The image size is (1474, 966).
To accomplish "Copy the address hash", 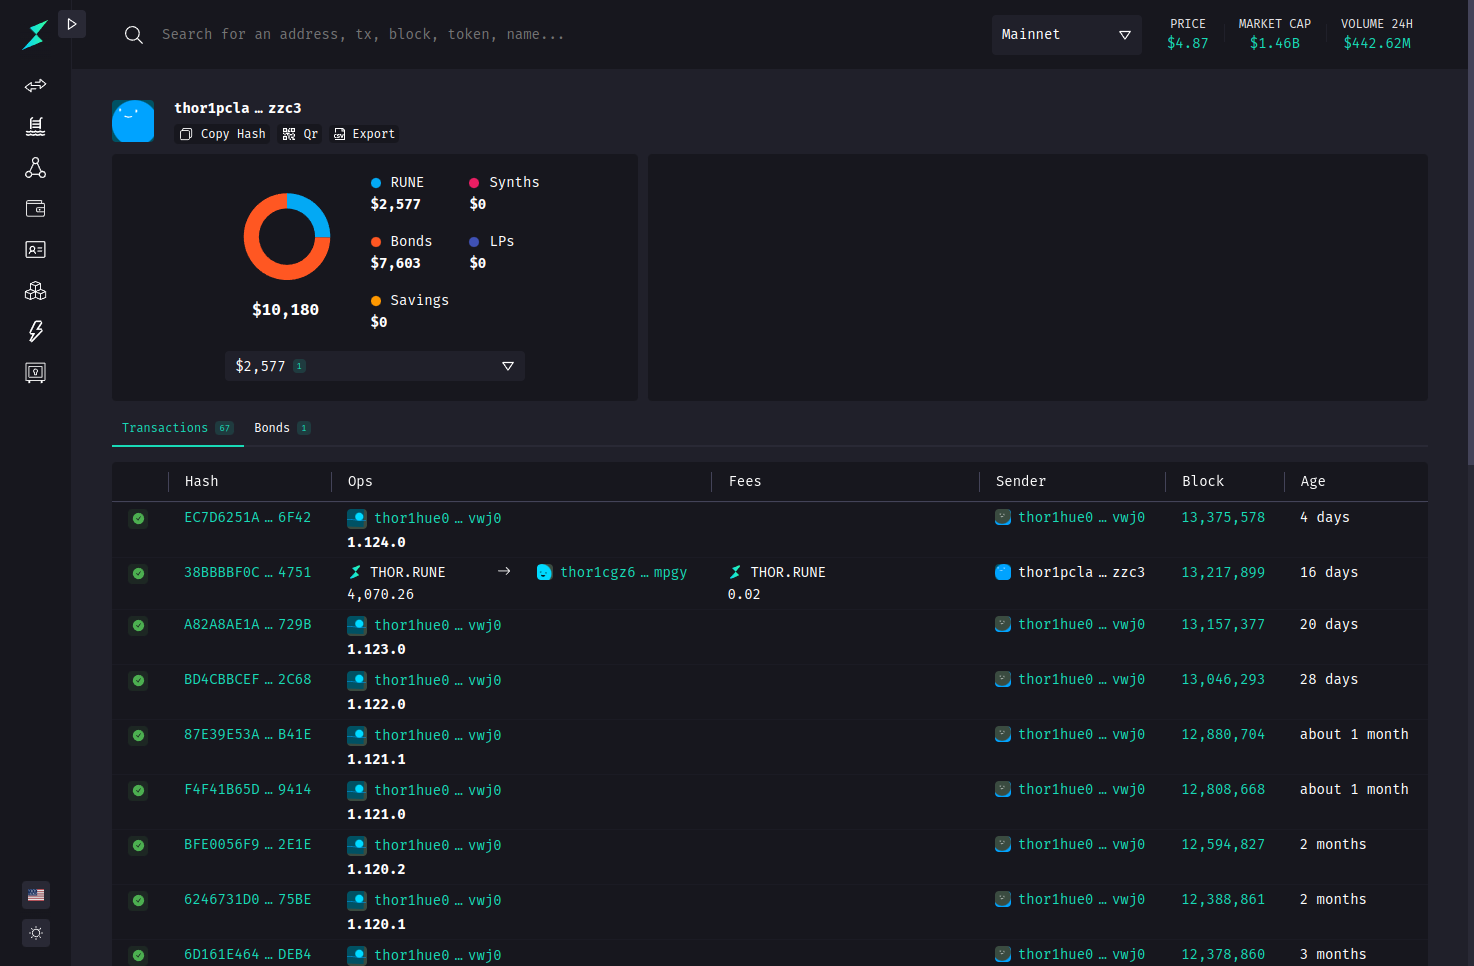I will 223,134.
